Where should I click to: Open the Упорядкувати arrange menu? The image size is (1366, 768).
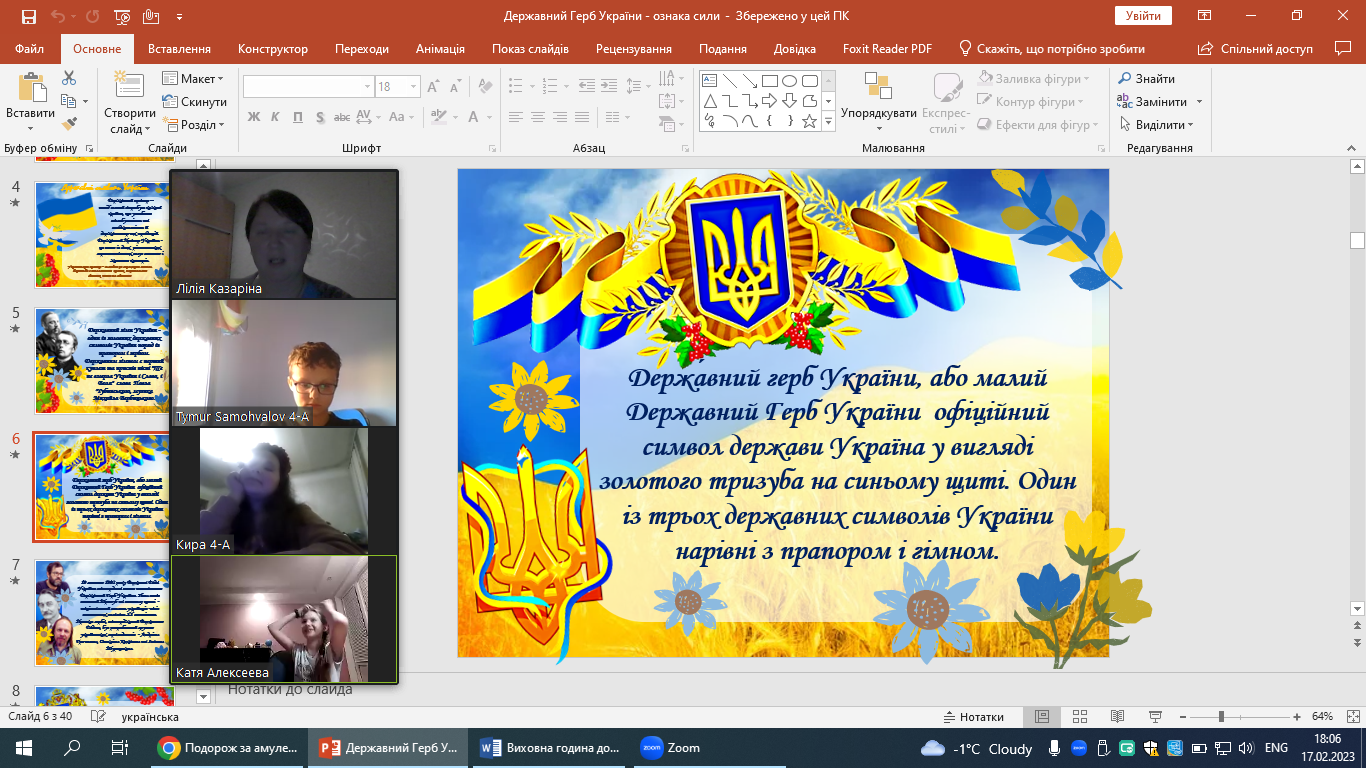point(878,102)
